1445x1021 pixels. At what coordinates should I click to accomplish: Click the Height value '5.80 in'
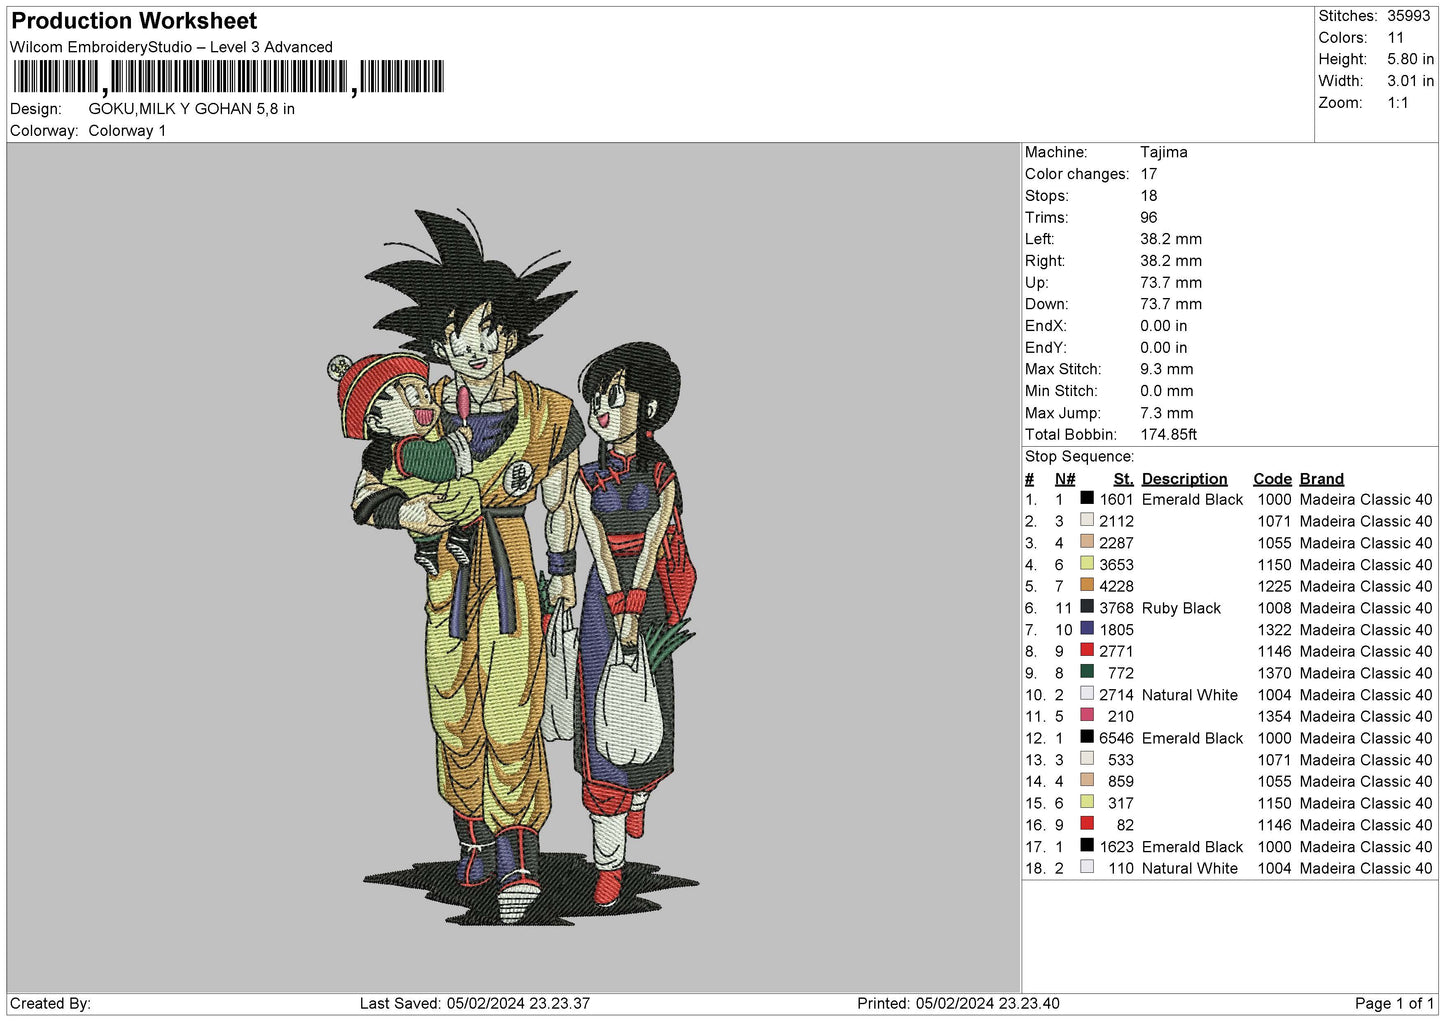point(1410,60)
